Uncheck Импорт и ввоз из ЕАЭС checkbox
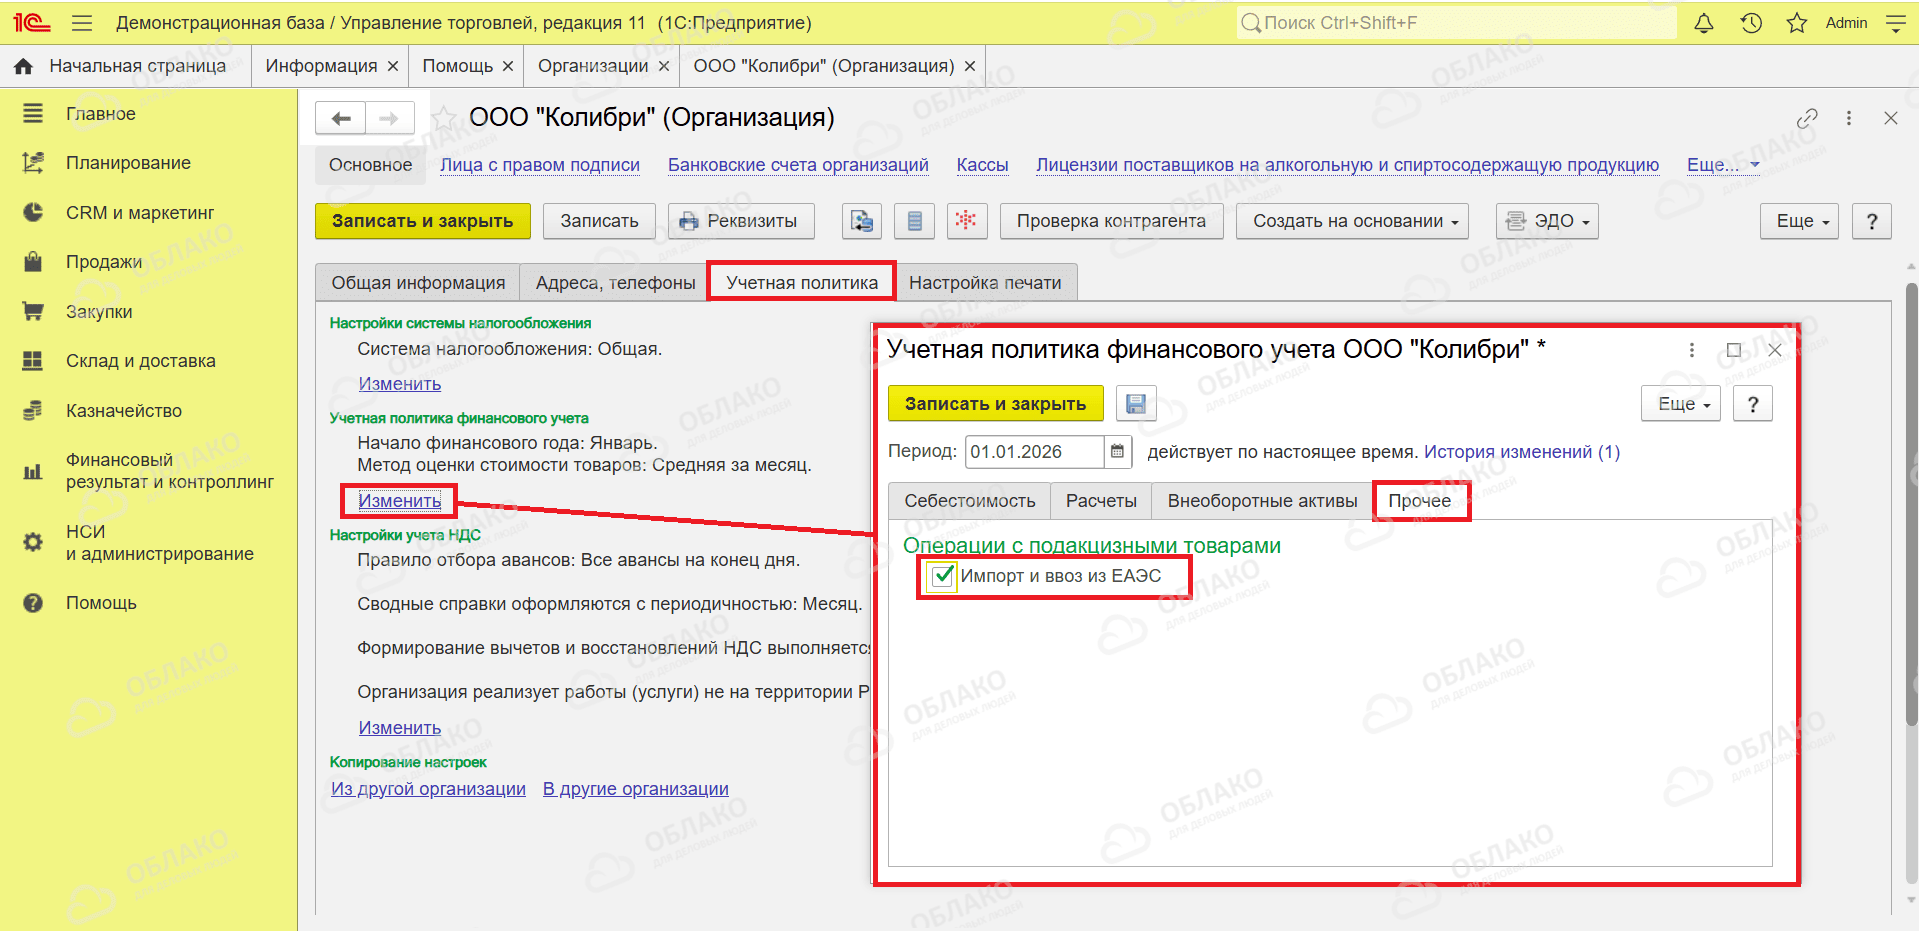Screen dimensions: 1919x931 942,576
